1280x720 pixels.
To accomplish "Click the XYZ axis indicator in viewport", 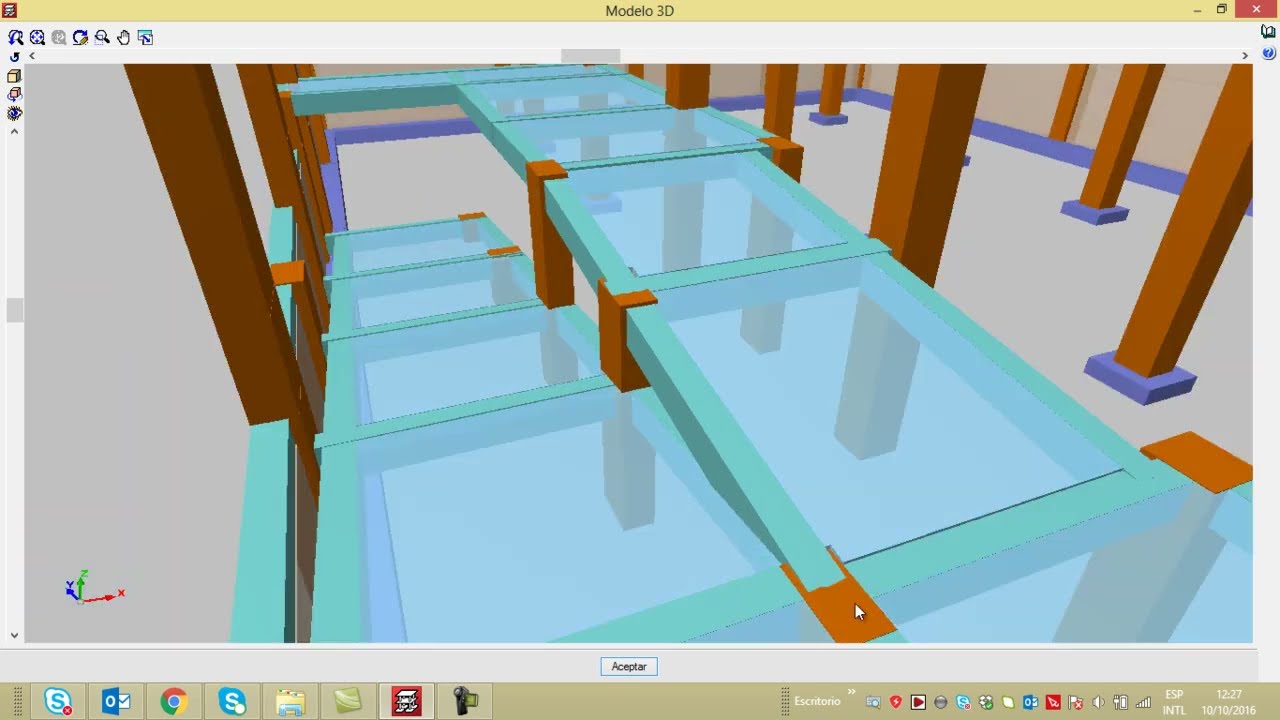I will [x=93, y=587].
